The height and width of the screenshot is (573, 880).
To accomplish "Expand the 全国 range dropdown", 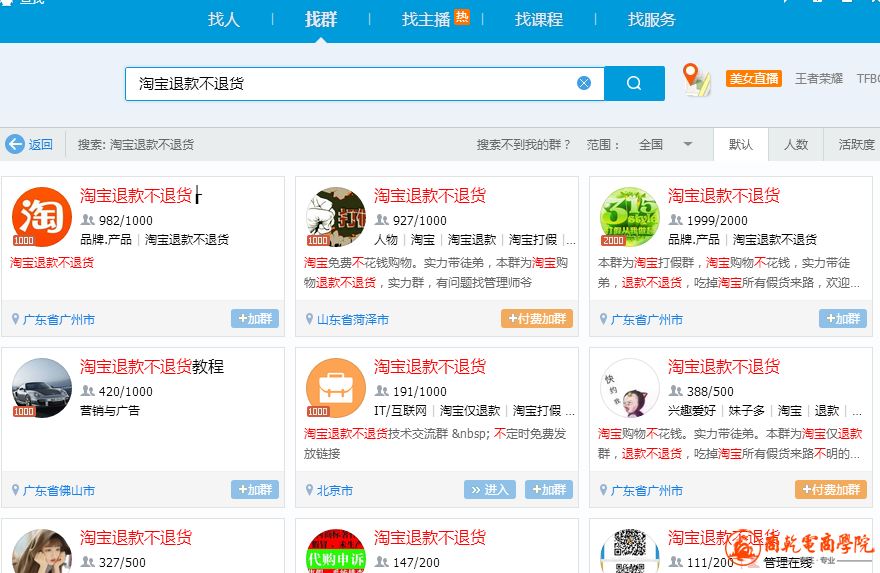I will [687, 144].
